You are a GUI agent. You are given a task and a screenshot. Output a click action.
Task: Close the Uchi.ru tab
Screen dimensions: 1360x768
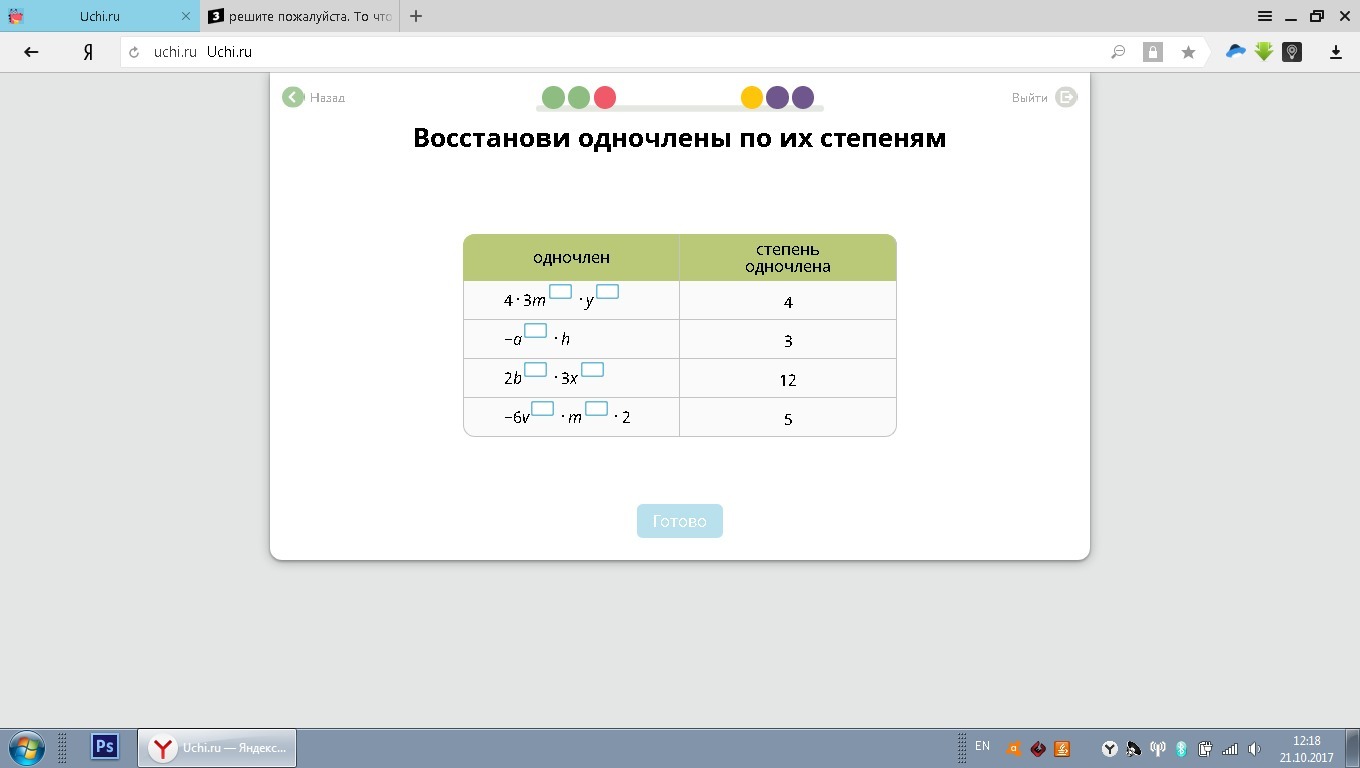tap(185, 16)
